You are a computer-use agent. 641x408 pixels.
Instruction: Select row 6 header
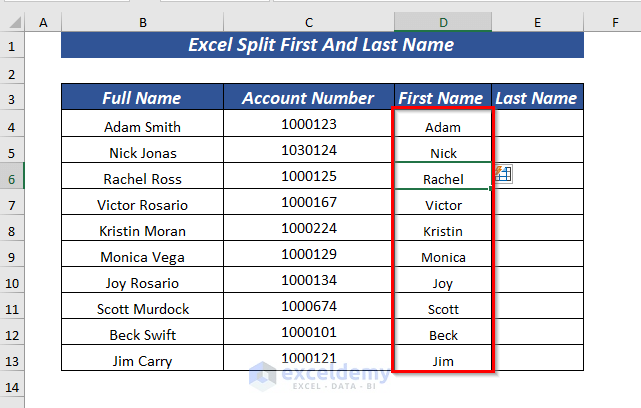tap(12, 178)
